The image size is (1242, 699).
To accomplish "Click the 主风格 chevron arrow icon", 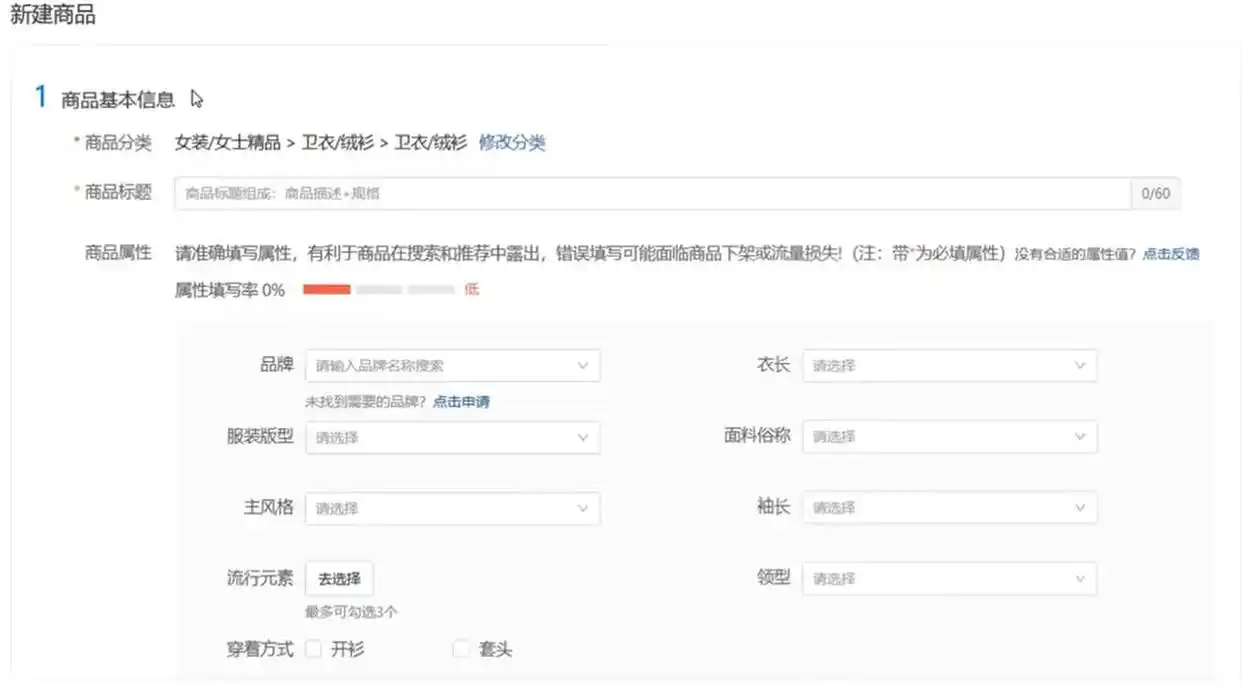I will (x=583, y=508).
